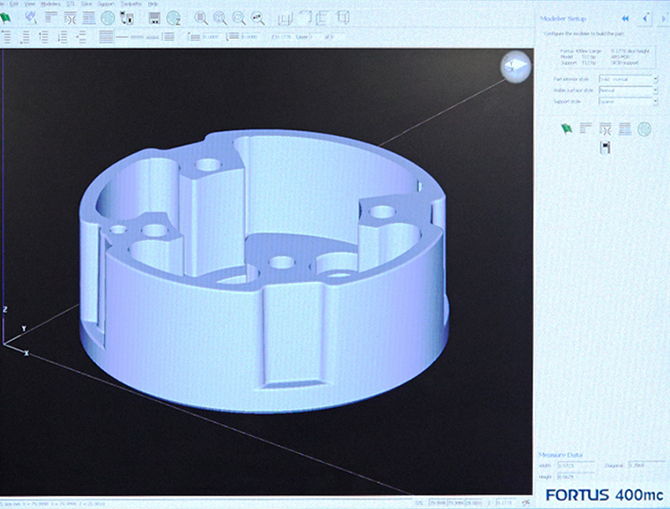Open the Support menu
The width and height of the screenshot is (670, 509).
click(107, 4)
